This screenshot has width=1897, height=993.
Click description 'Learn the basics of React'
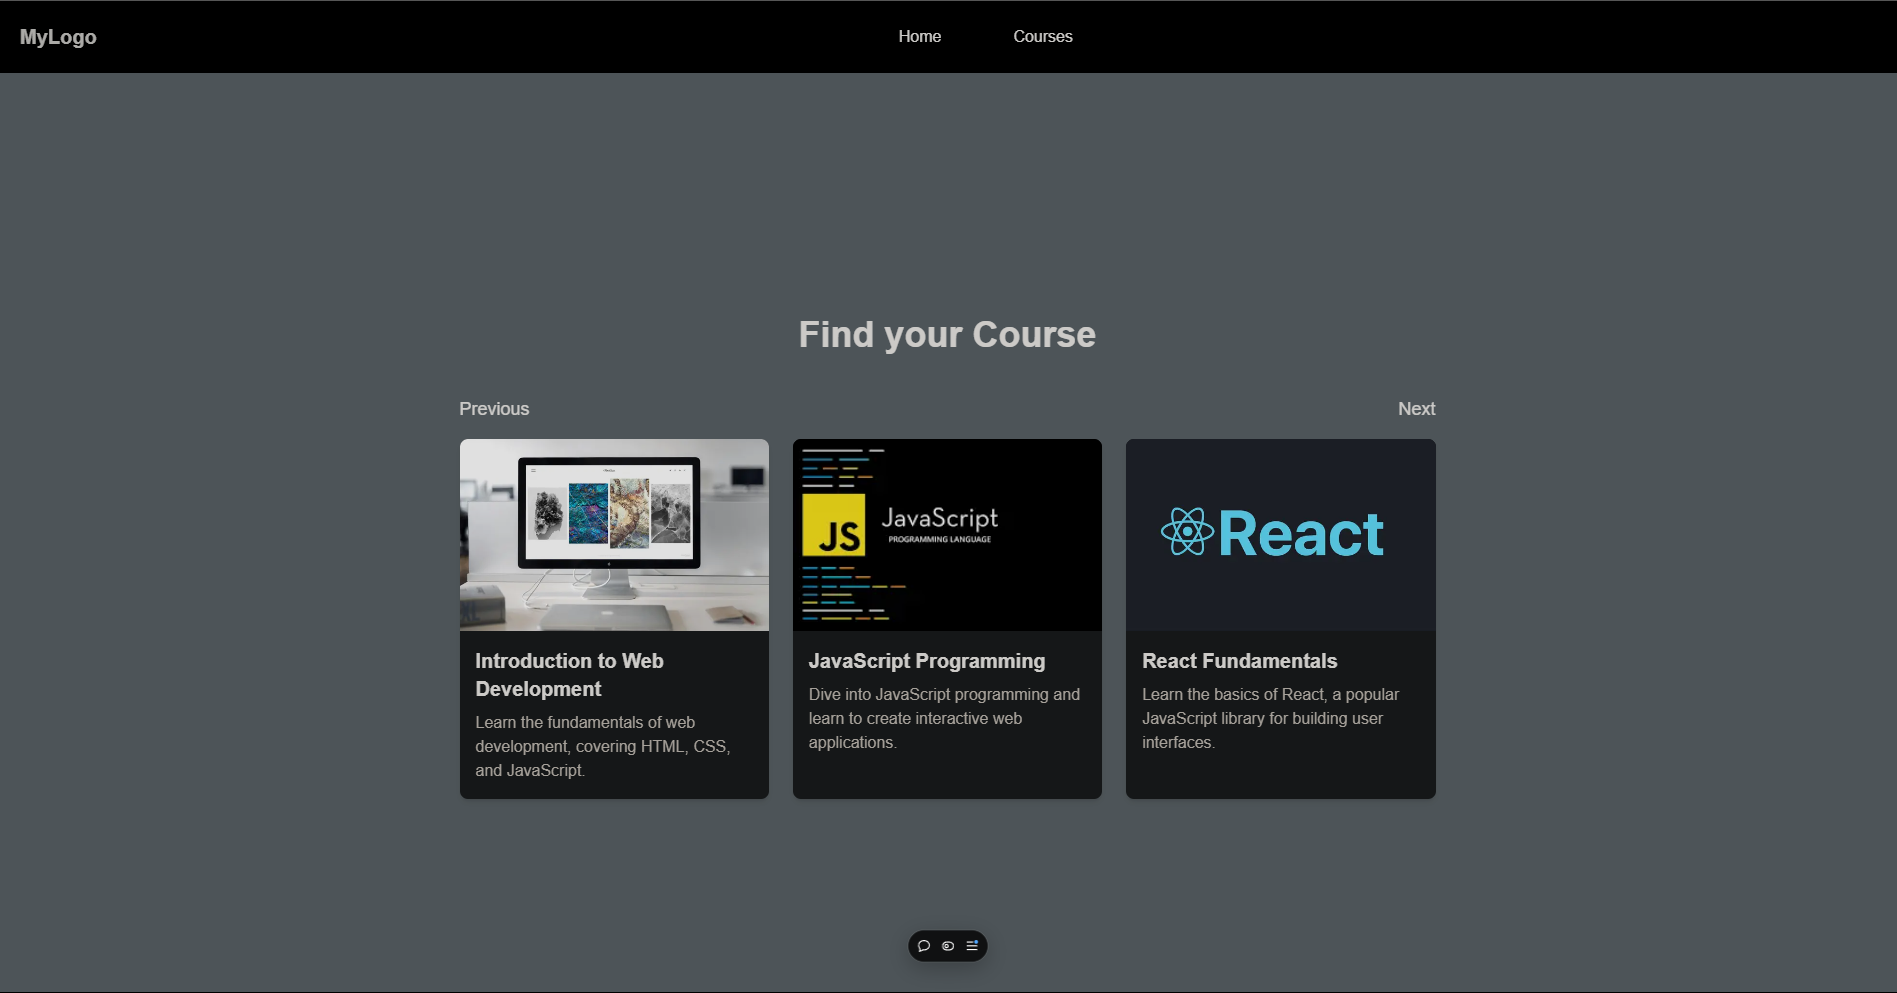(1270, 718)
